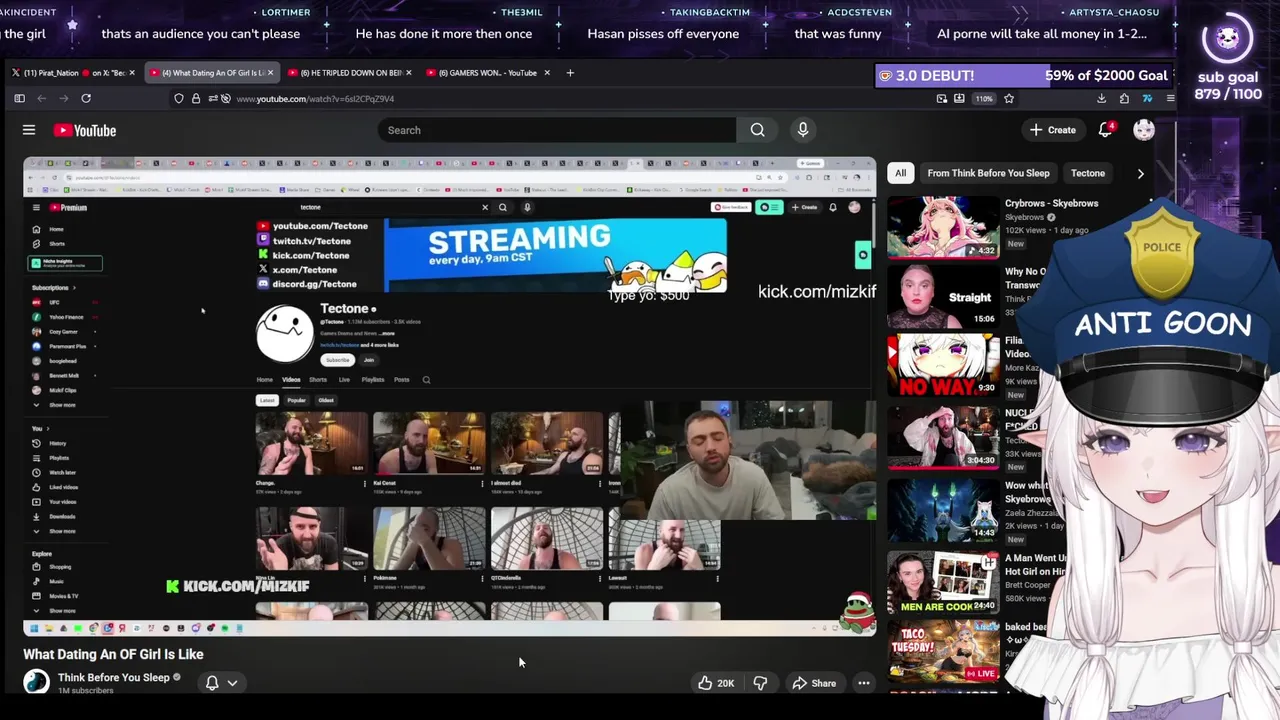Viewport: 1280px width, 720px height.
Task: Click the install page icon in address bar
Action: 959,98
